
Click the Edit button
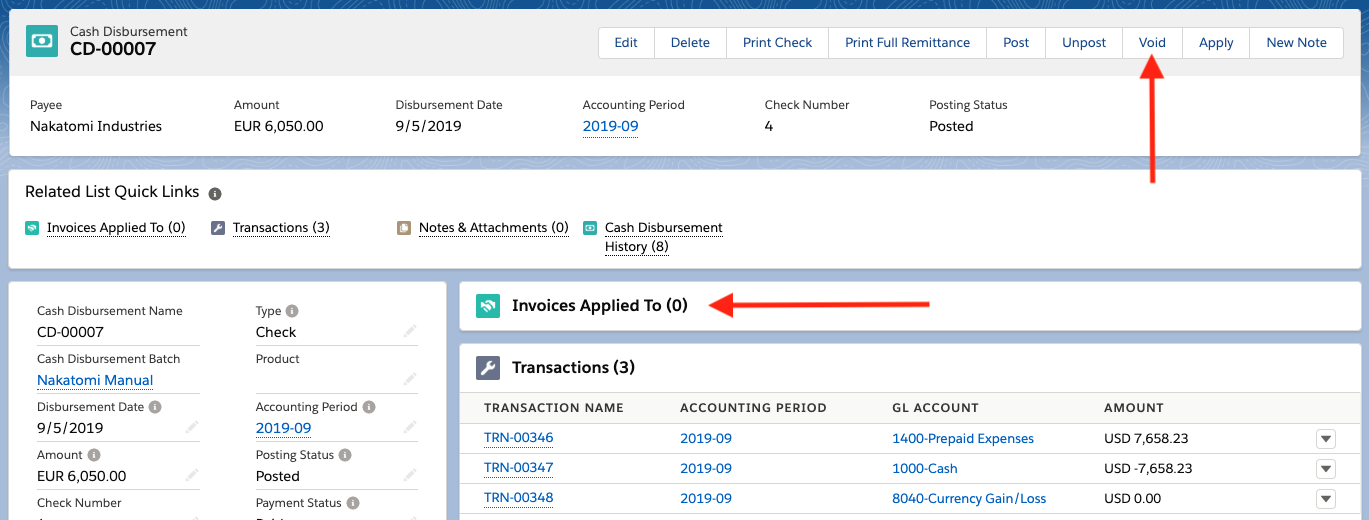626,43
